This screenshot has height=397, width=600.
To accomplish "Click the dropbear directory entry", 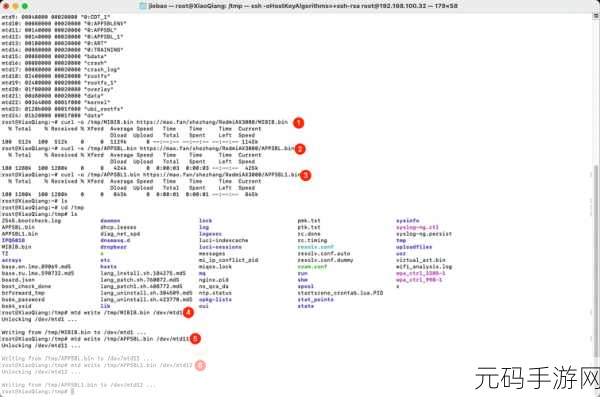I will pyautogui.click(x=114, y=247).
